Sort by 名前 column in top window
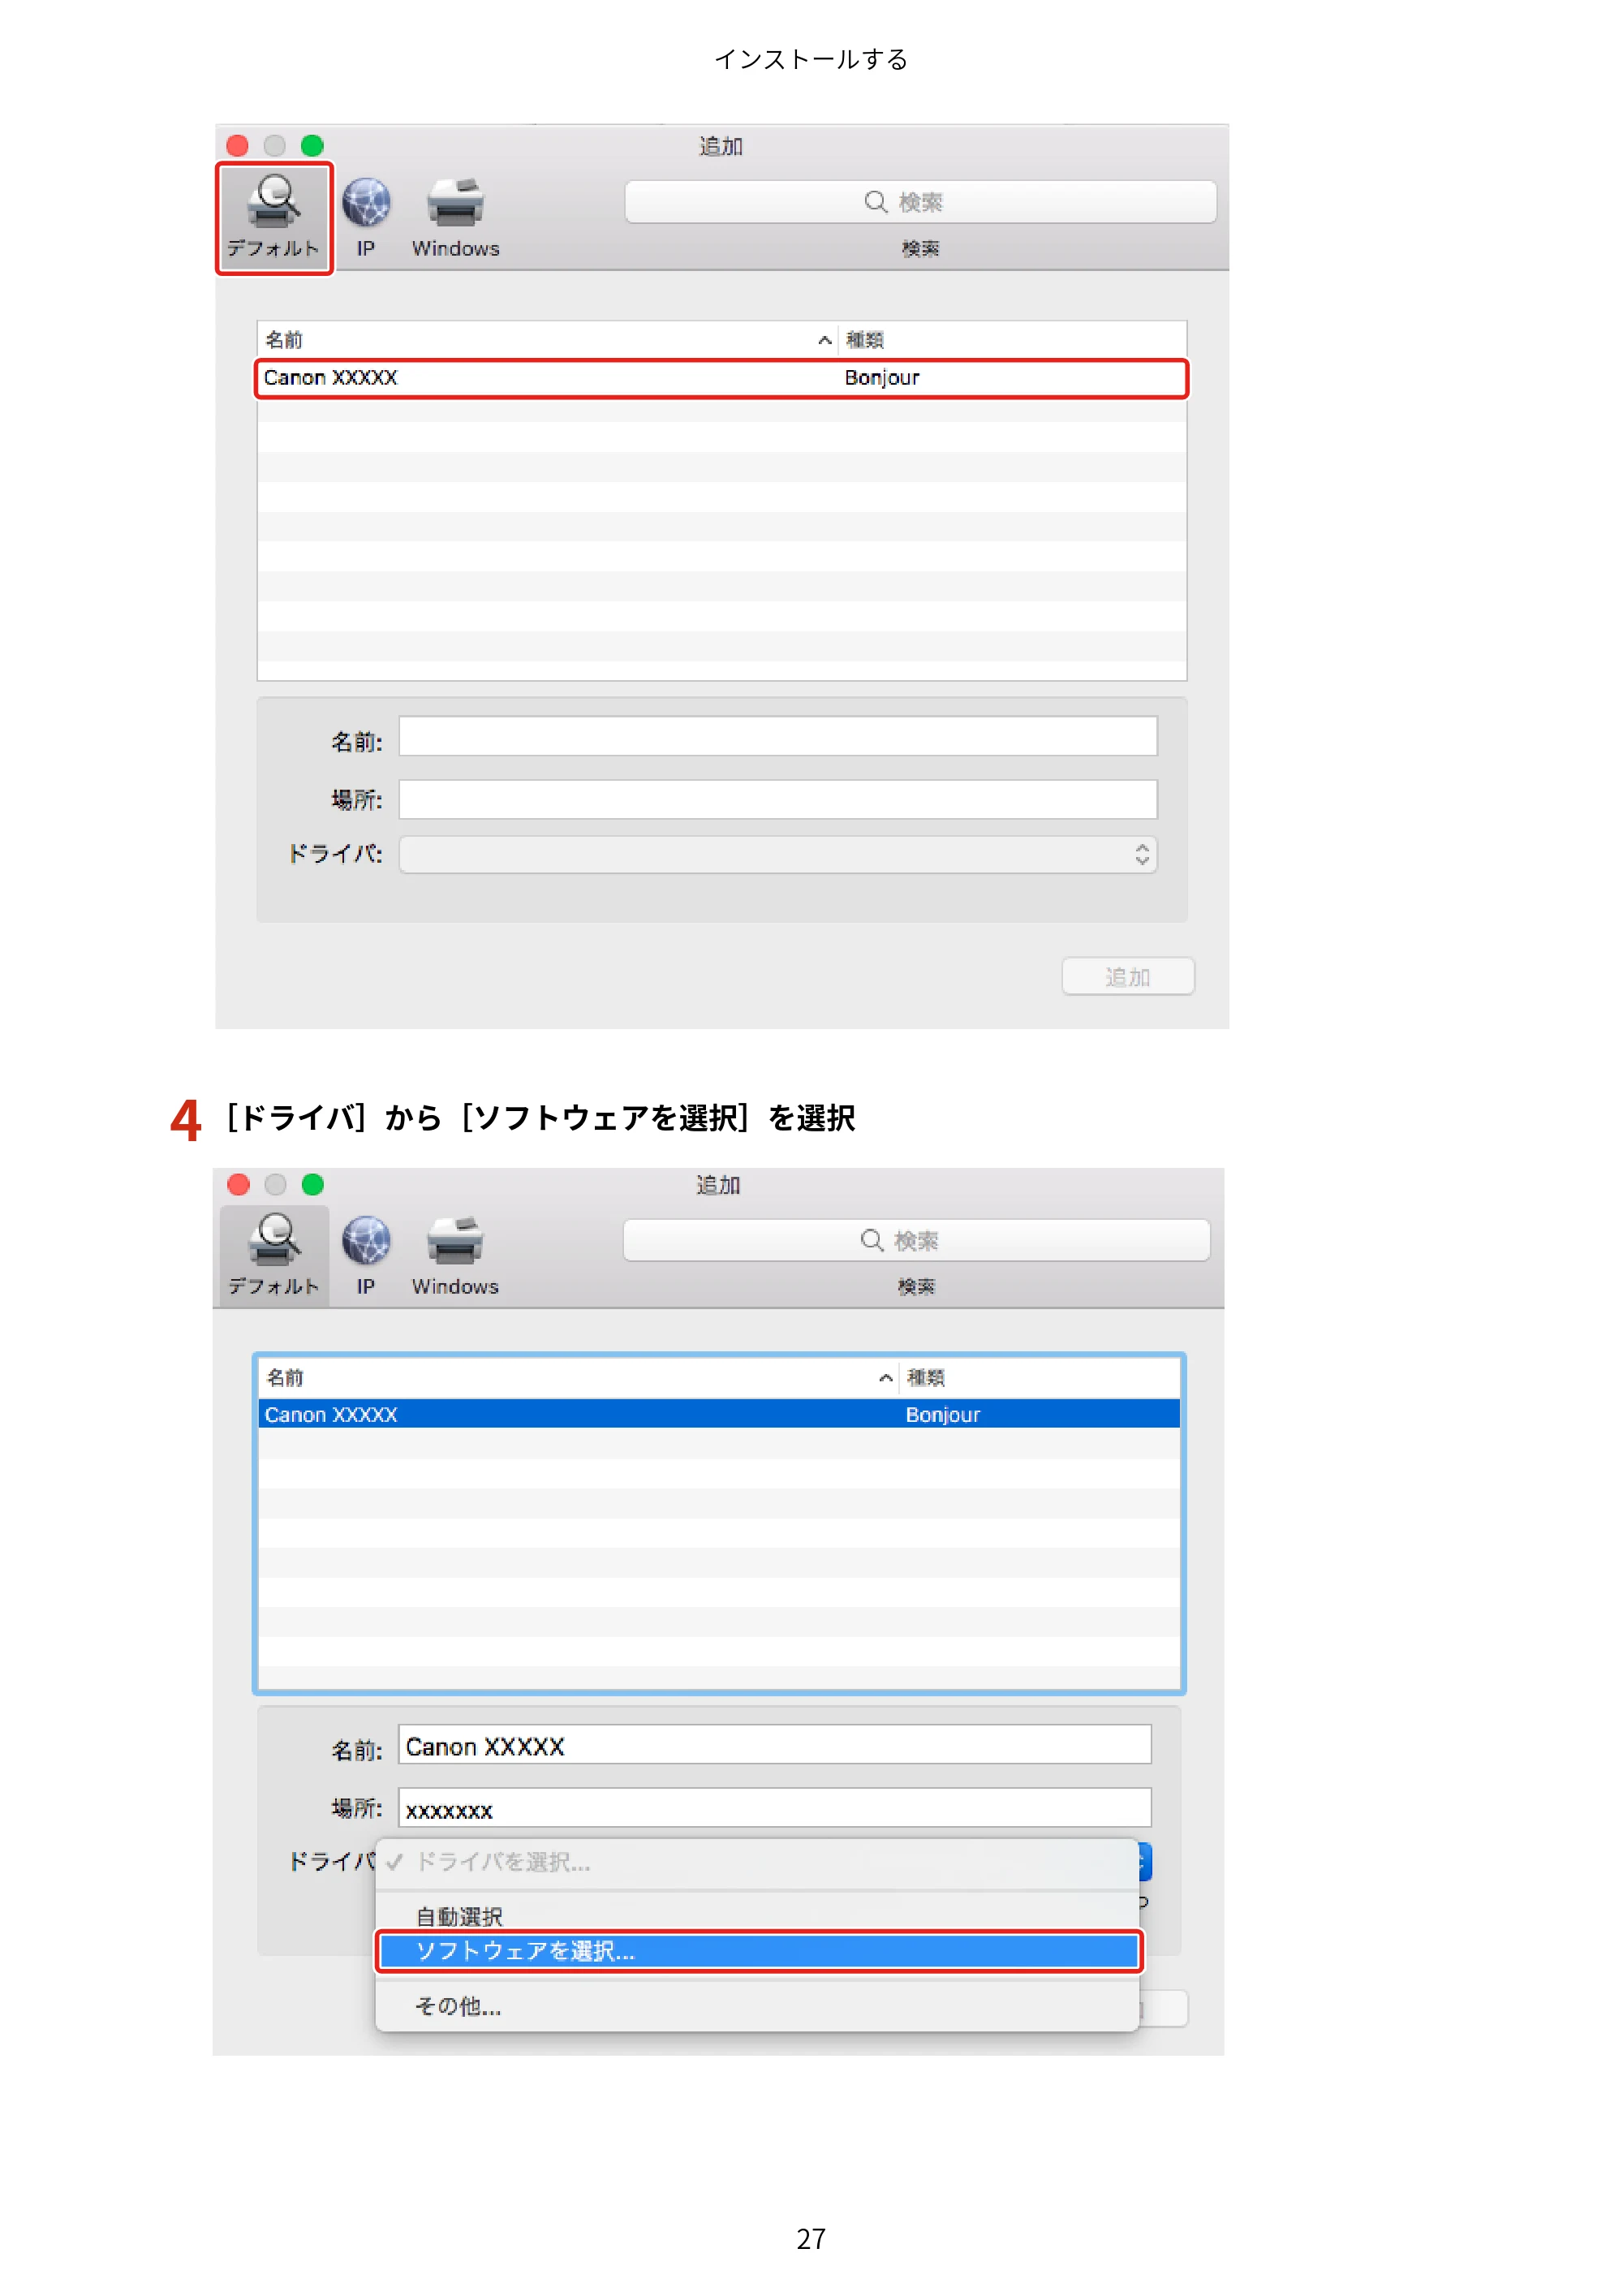Viewport: 1623px width, 2296px height. pos(547,340)
